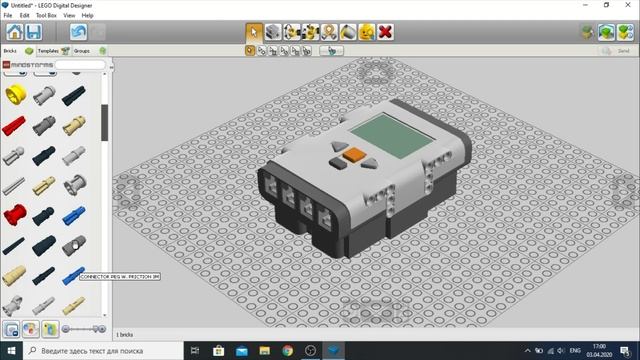Open Google Chrome from the taskbar
Viewport: 640px width, 360px height.
point(287,351)
